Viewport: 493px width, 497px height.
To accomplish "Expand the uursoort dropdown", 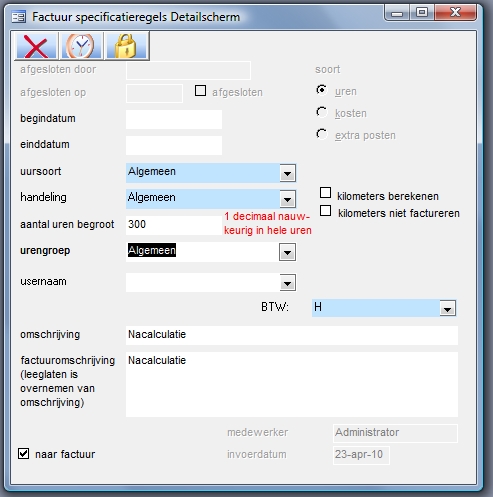I will point(287,173).
